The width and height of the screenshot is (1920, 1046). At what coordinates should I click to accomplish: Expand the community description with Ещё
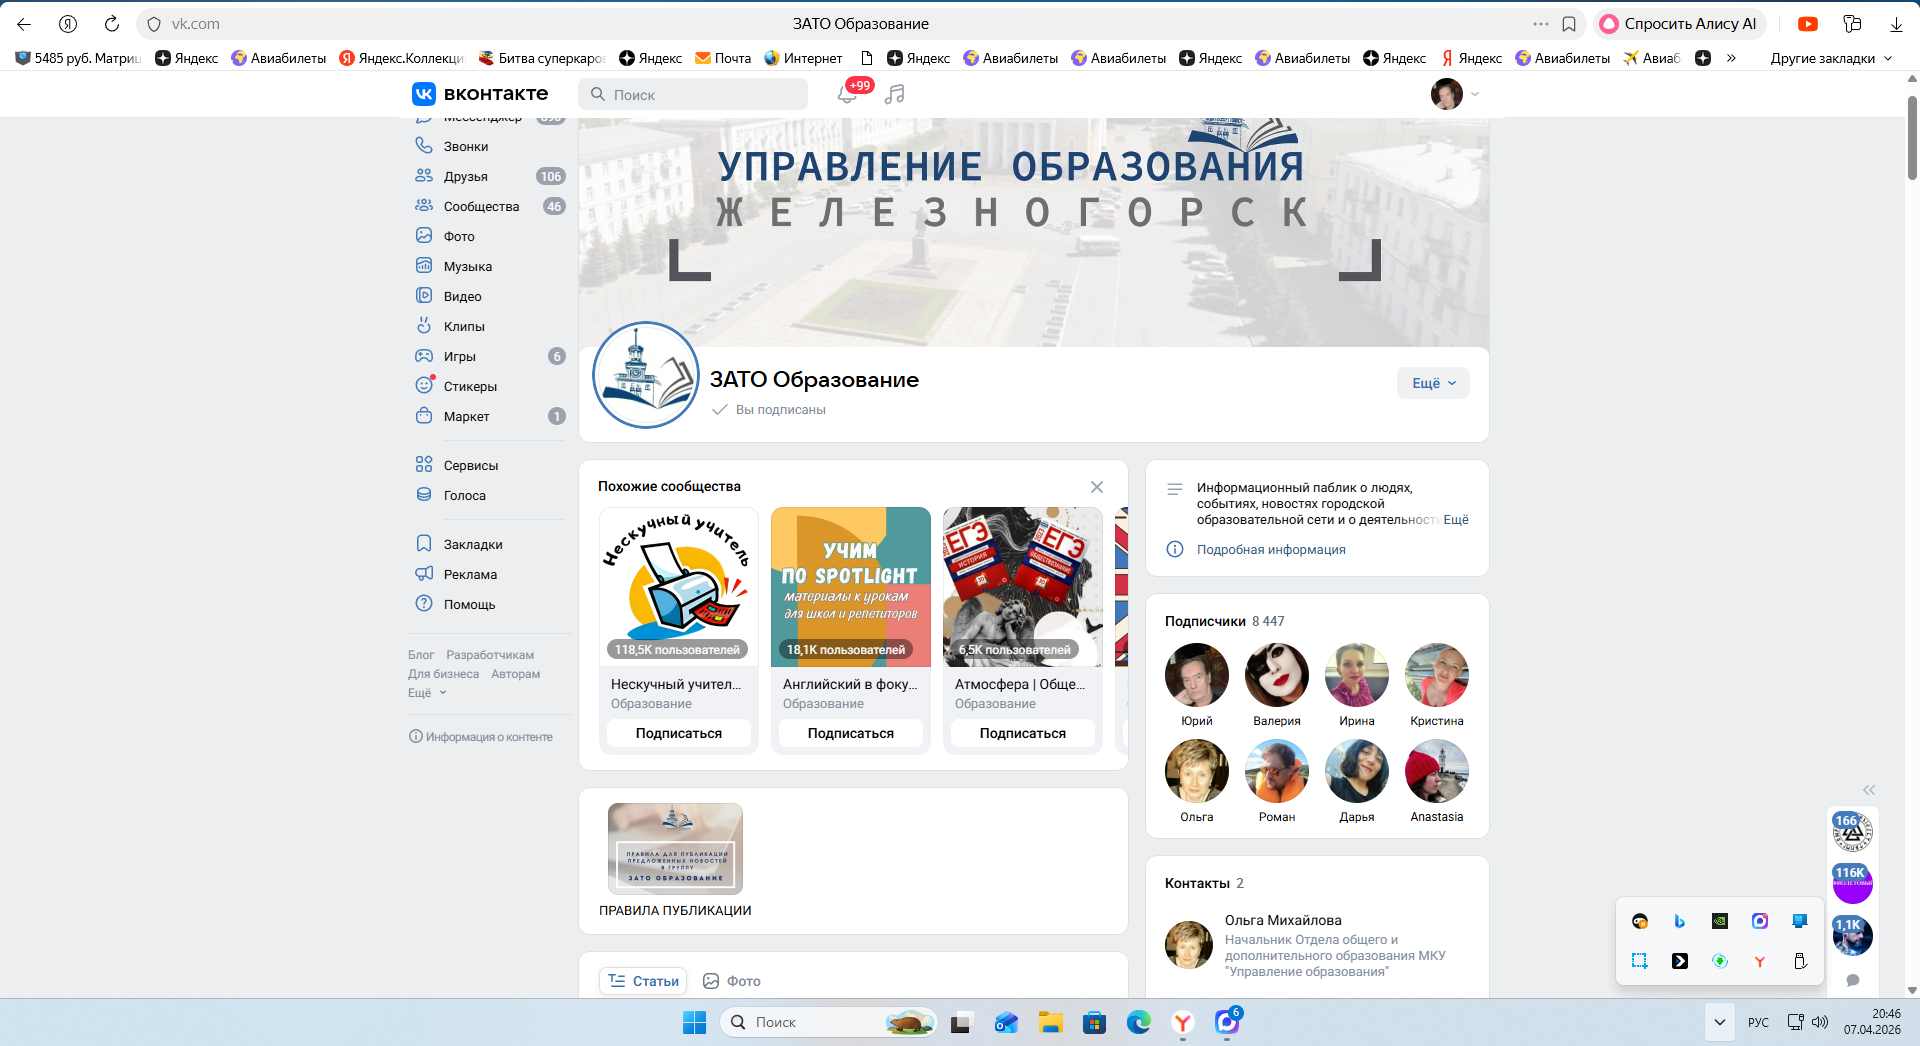point(1456,520)
